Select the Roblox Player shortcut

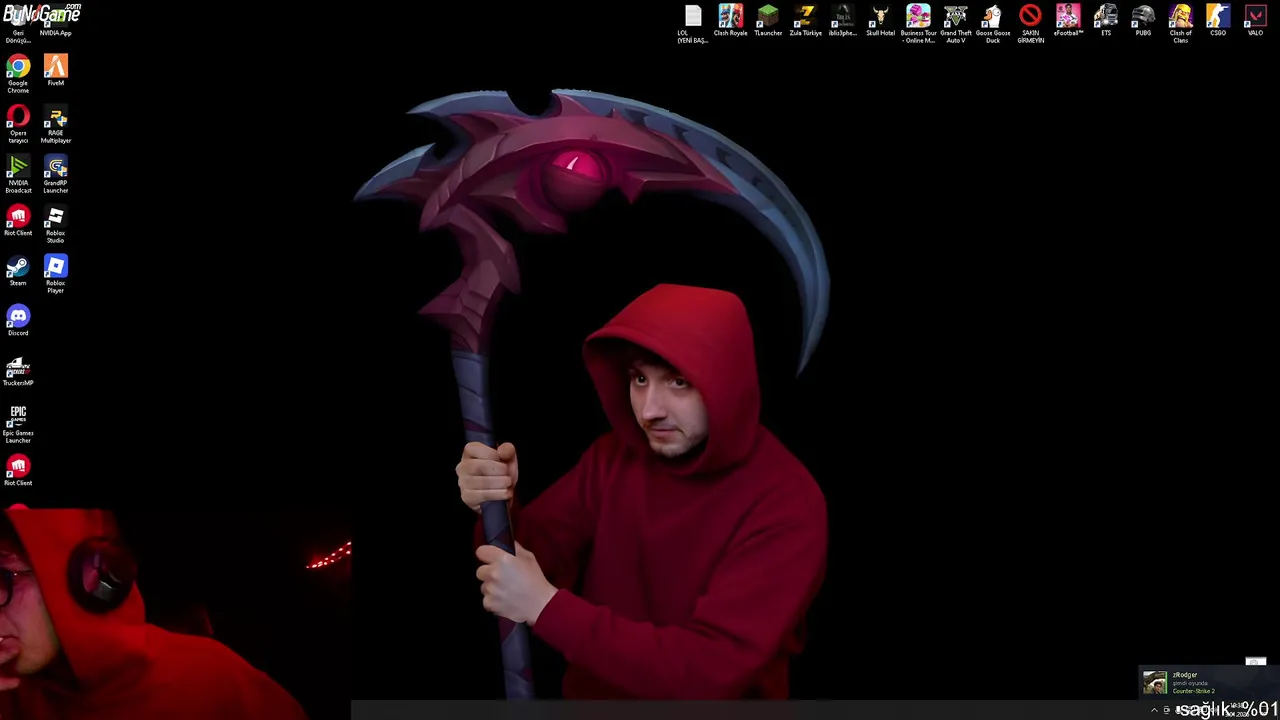pos(55,275)
